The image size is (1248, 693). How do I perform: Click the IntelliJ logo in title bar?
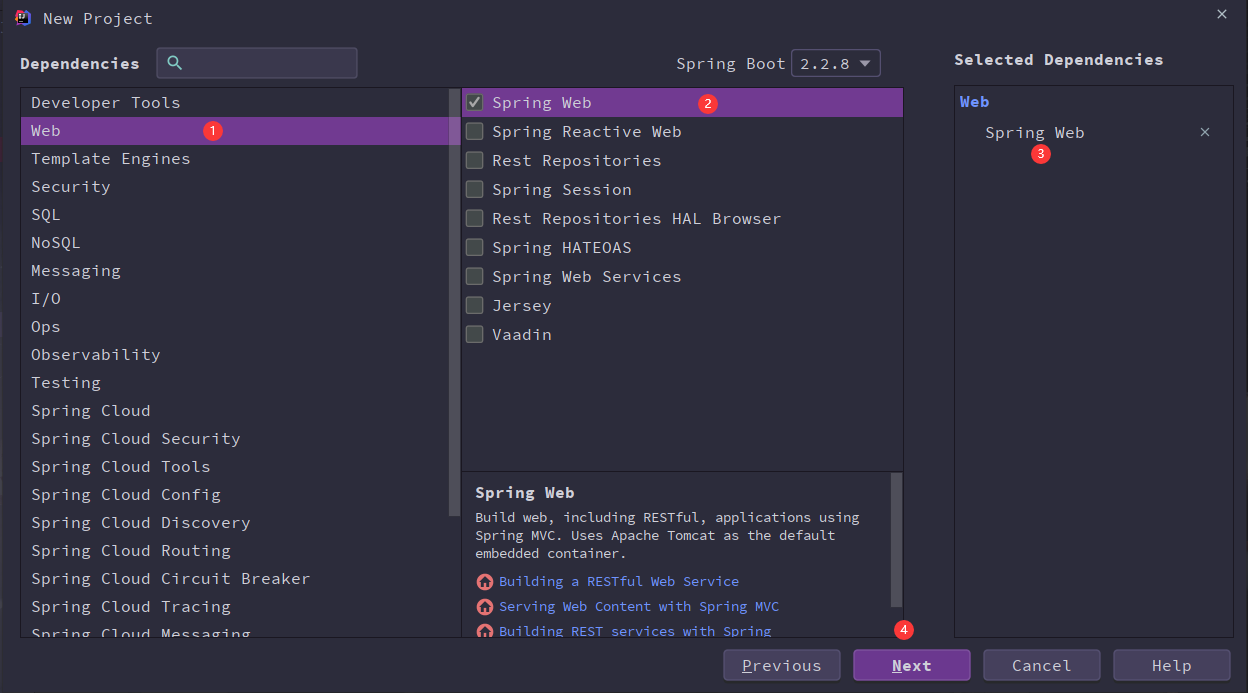(23, 17)
